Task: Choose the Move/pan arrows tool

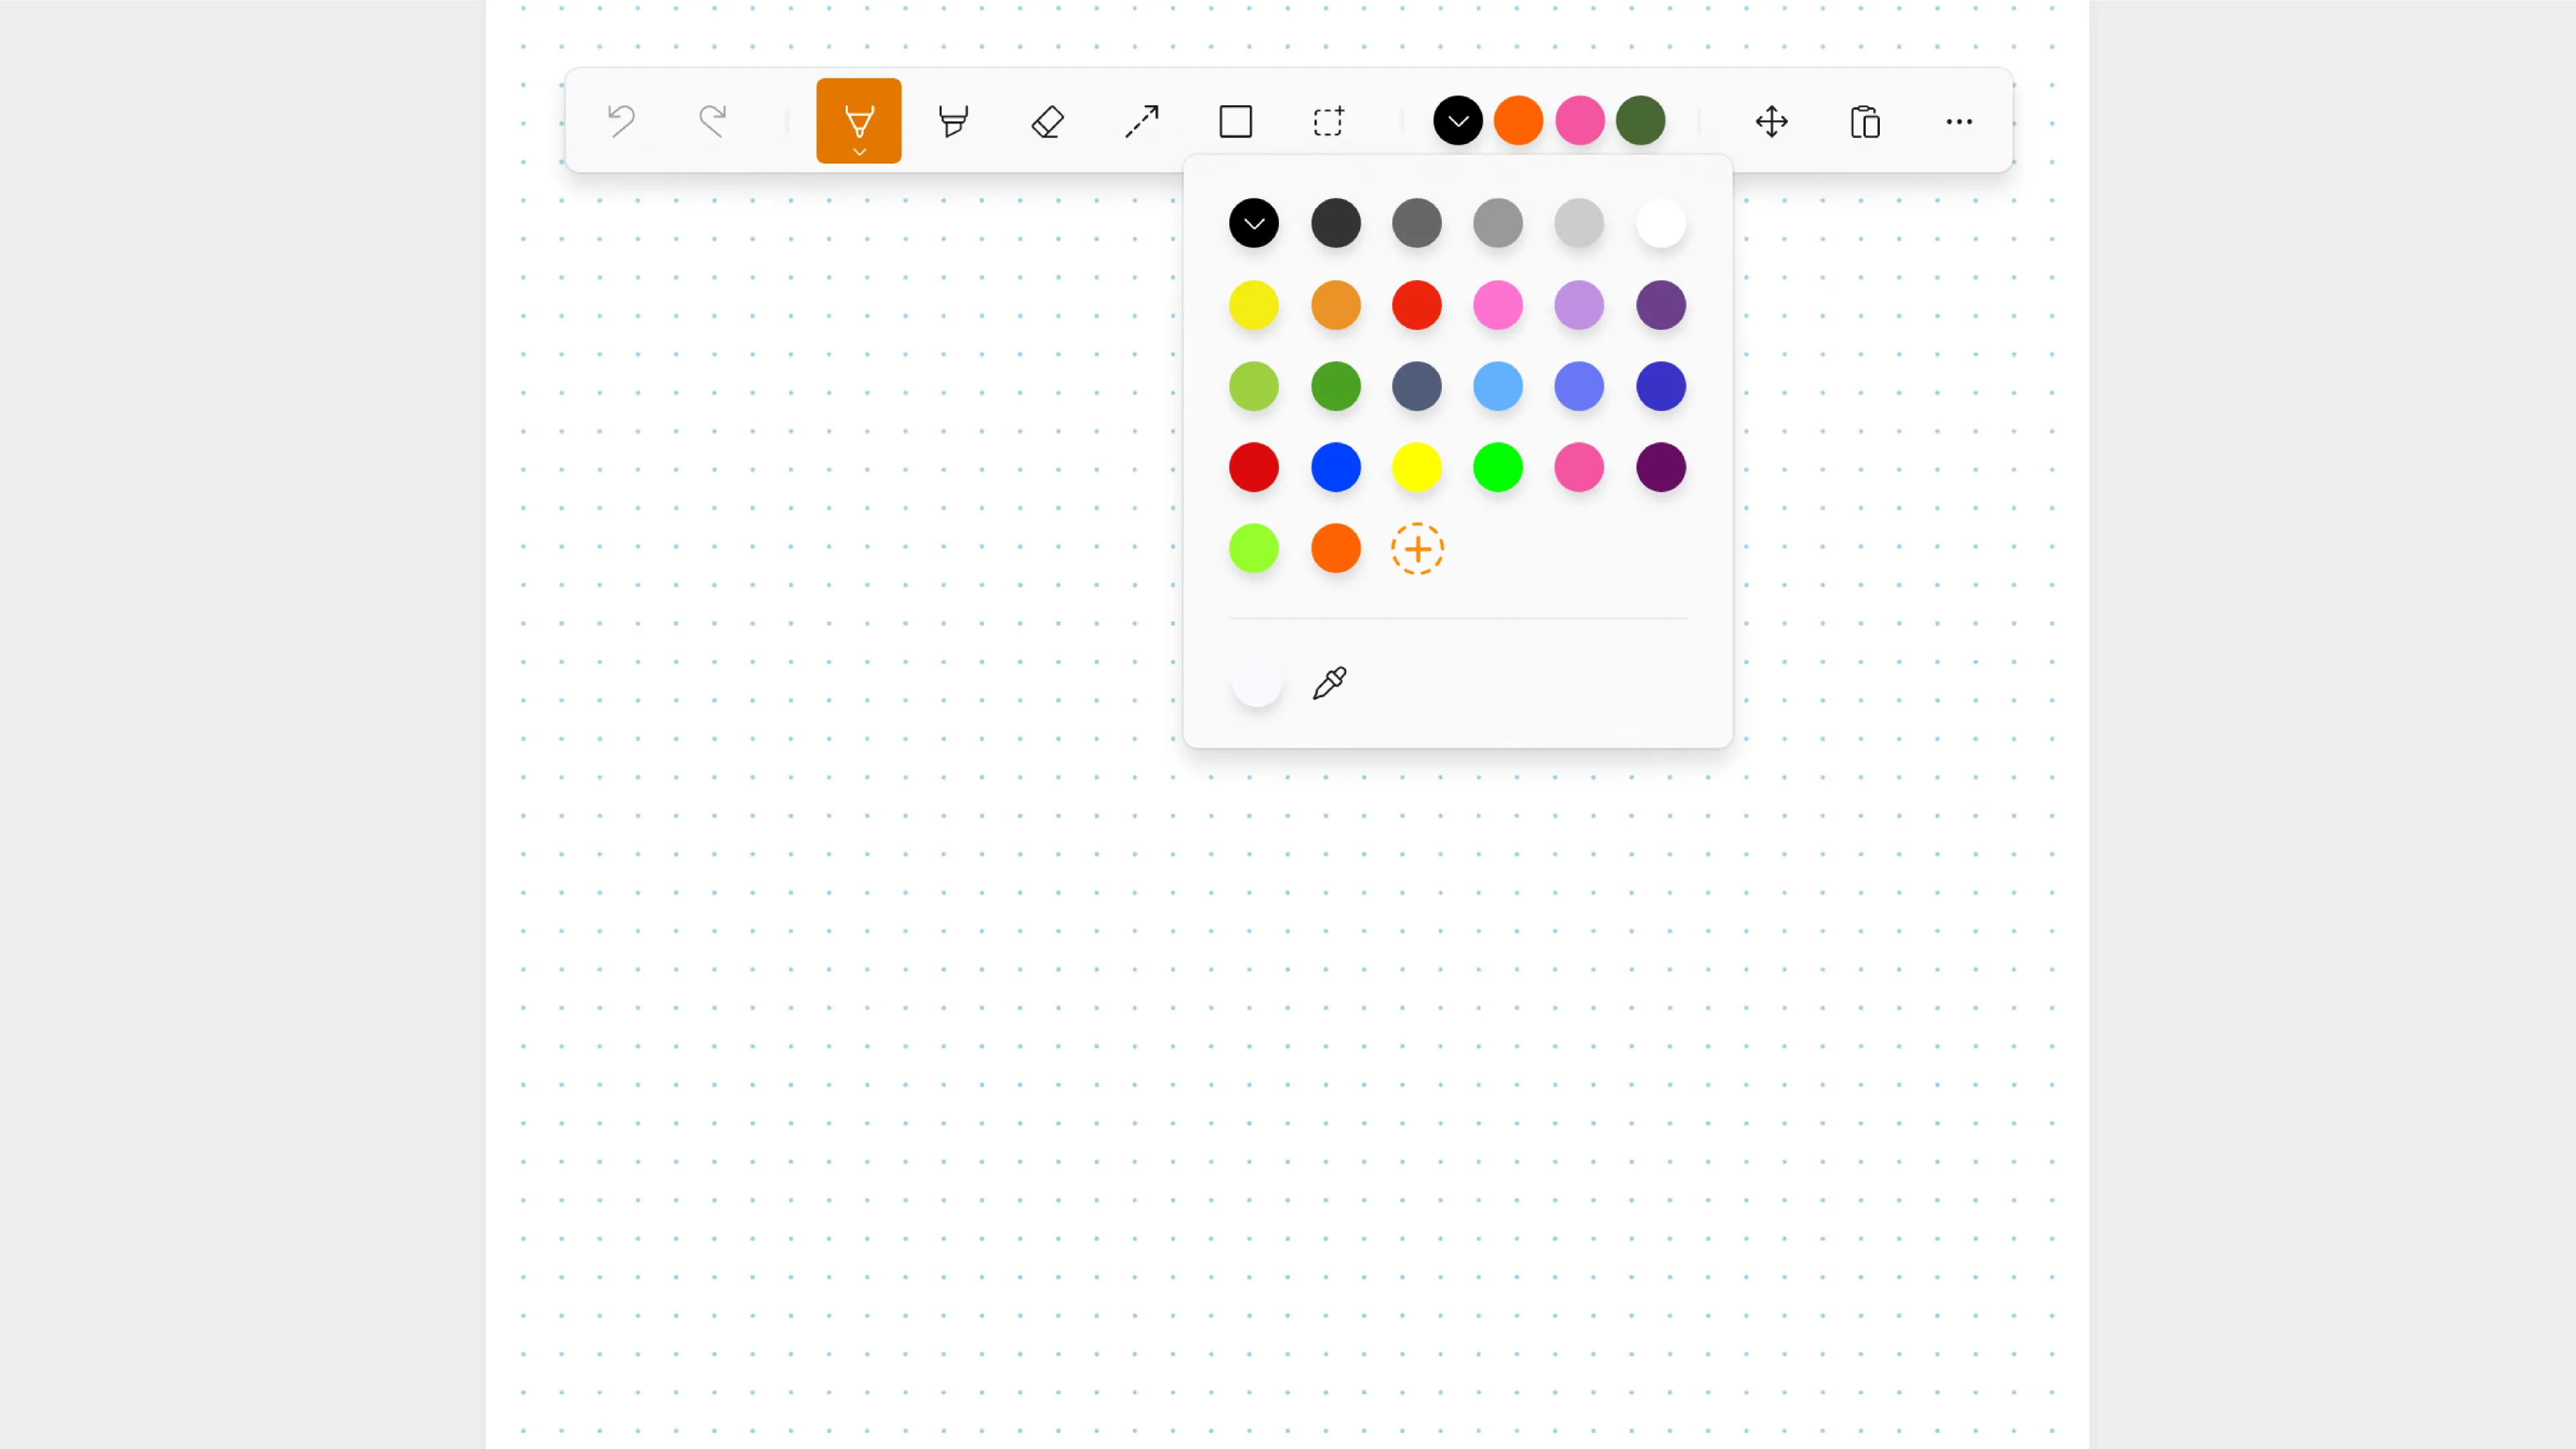Action: coord(1771,122)
